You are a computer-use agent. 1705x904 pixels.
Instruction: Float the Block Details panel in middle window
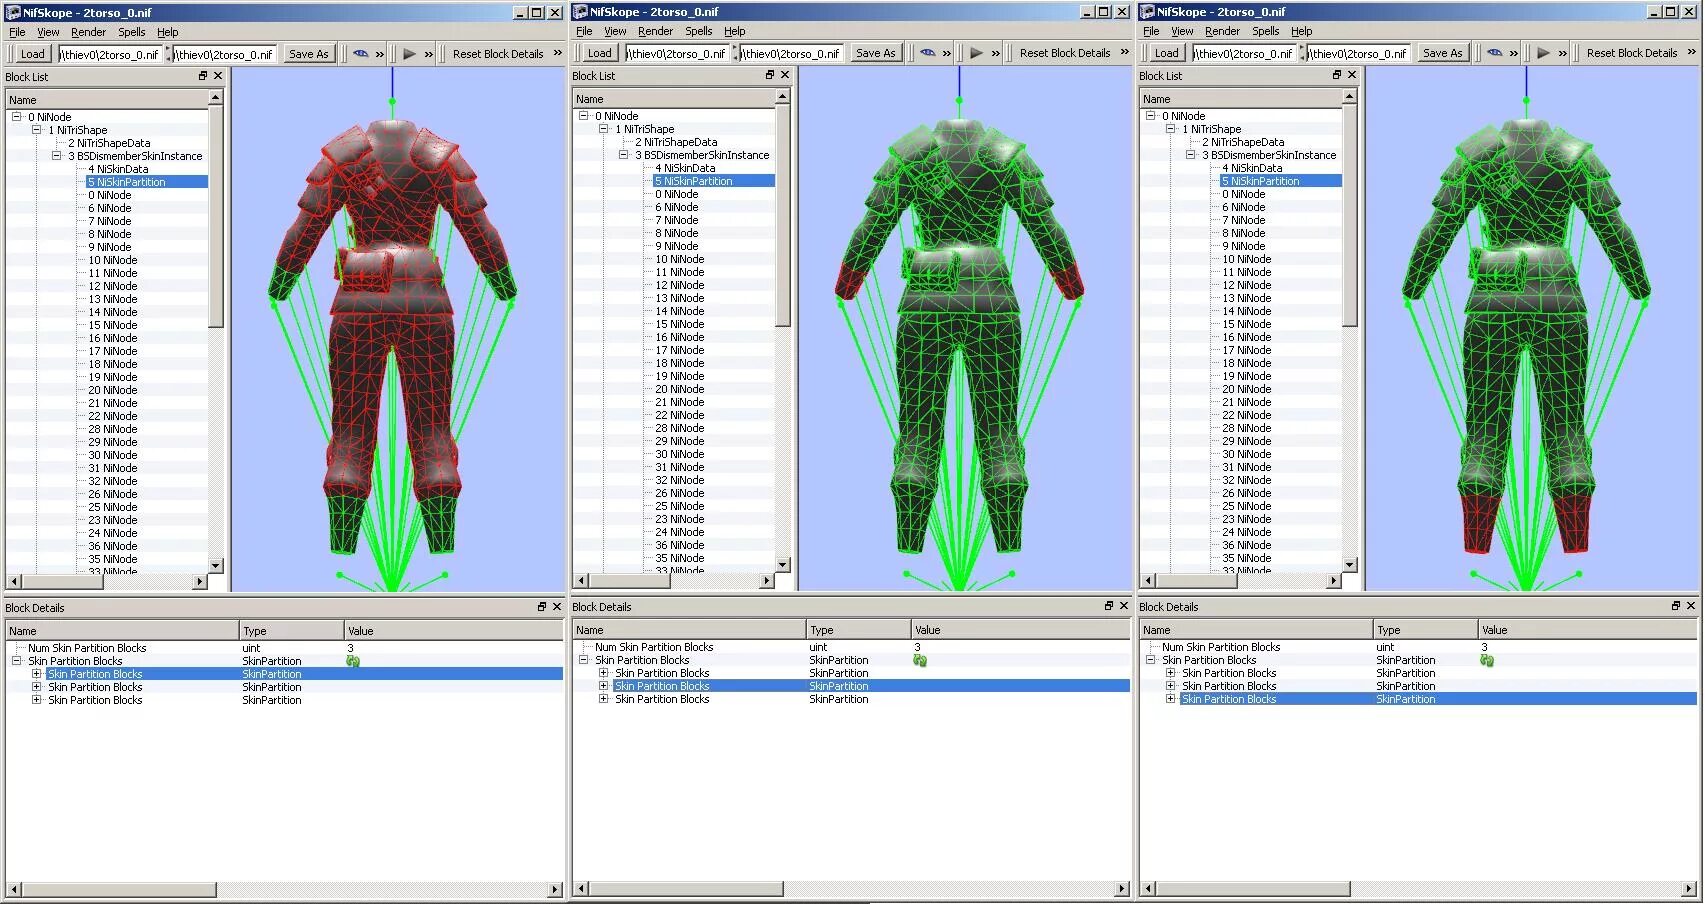coord(1109,606)
